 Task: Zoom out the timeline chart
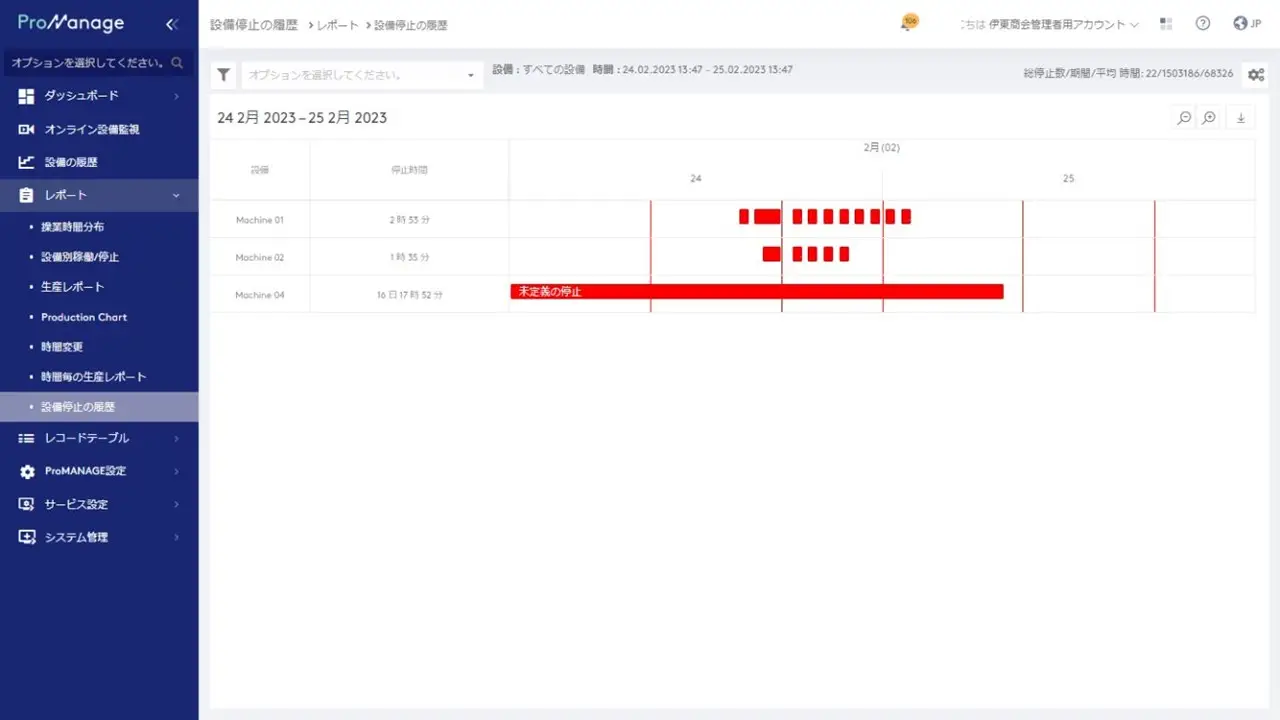1184,118
